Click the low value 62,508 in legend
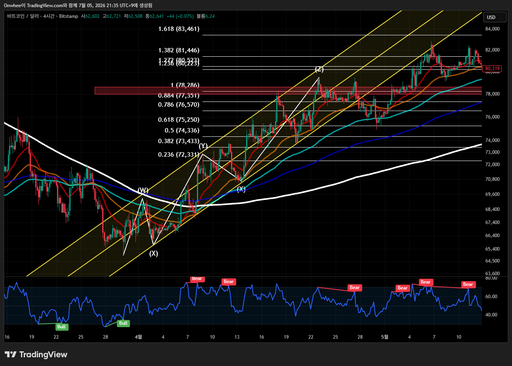Viewport: 512px width, 366px height. 135,16
